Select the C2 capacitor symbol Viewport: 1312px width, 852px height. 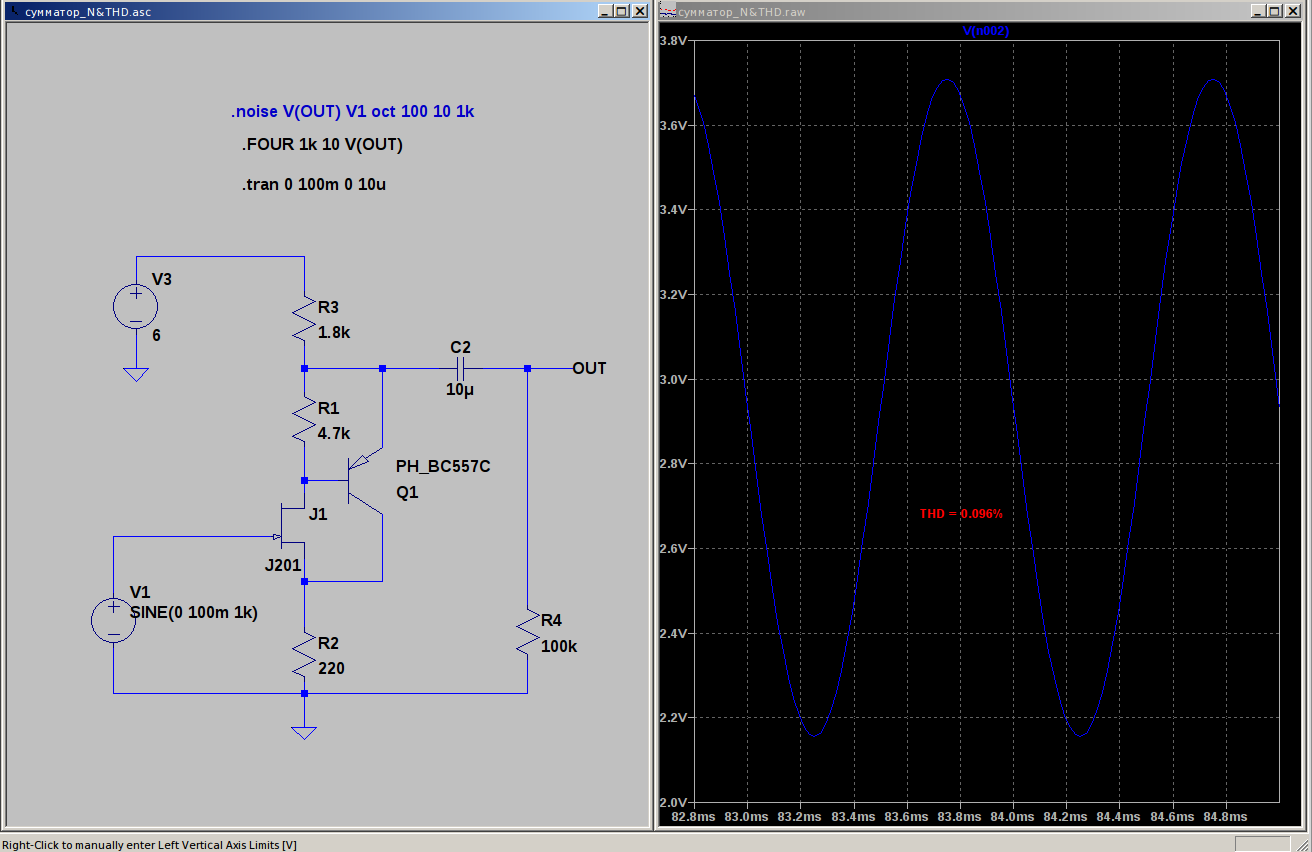[x=460, y=368]
